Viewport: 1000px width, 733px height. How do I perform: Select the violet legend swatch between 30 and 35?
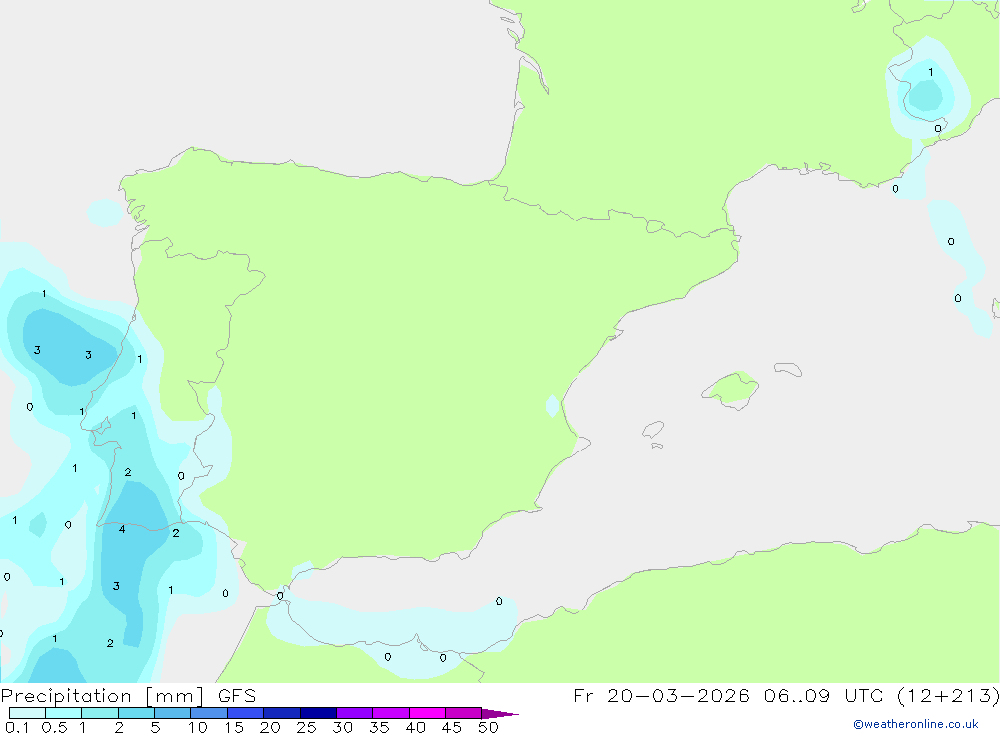tap(354, 713)
